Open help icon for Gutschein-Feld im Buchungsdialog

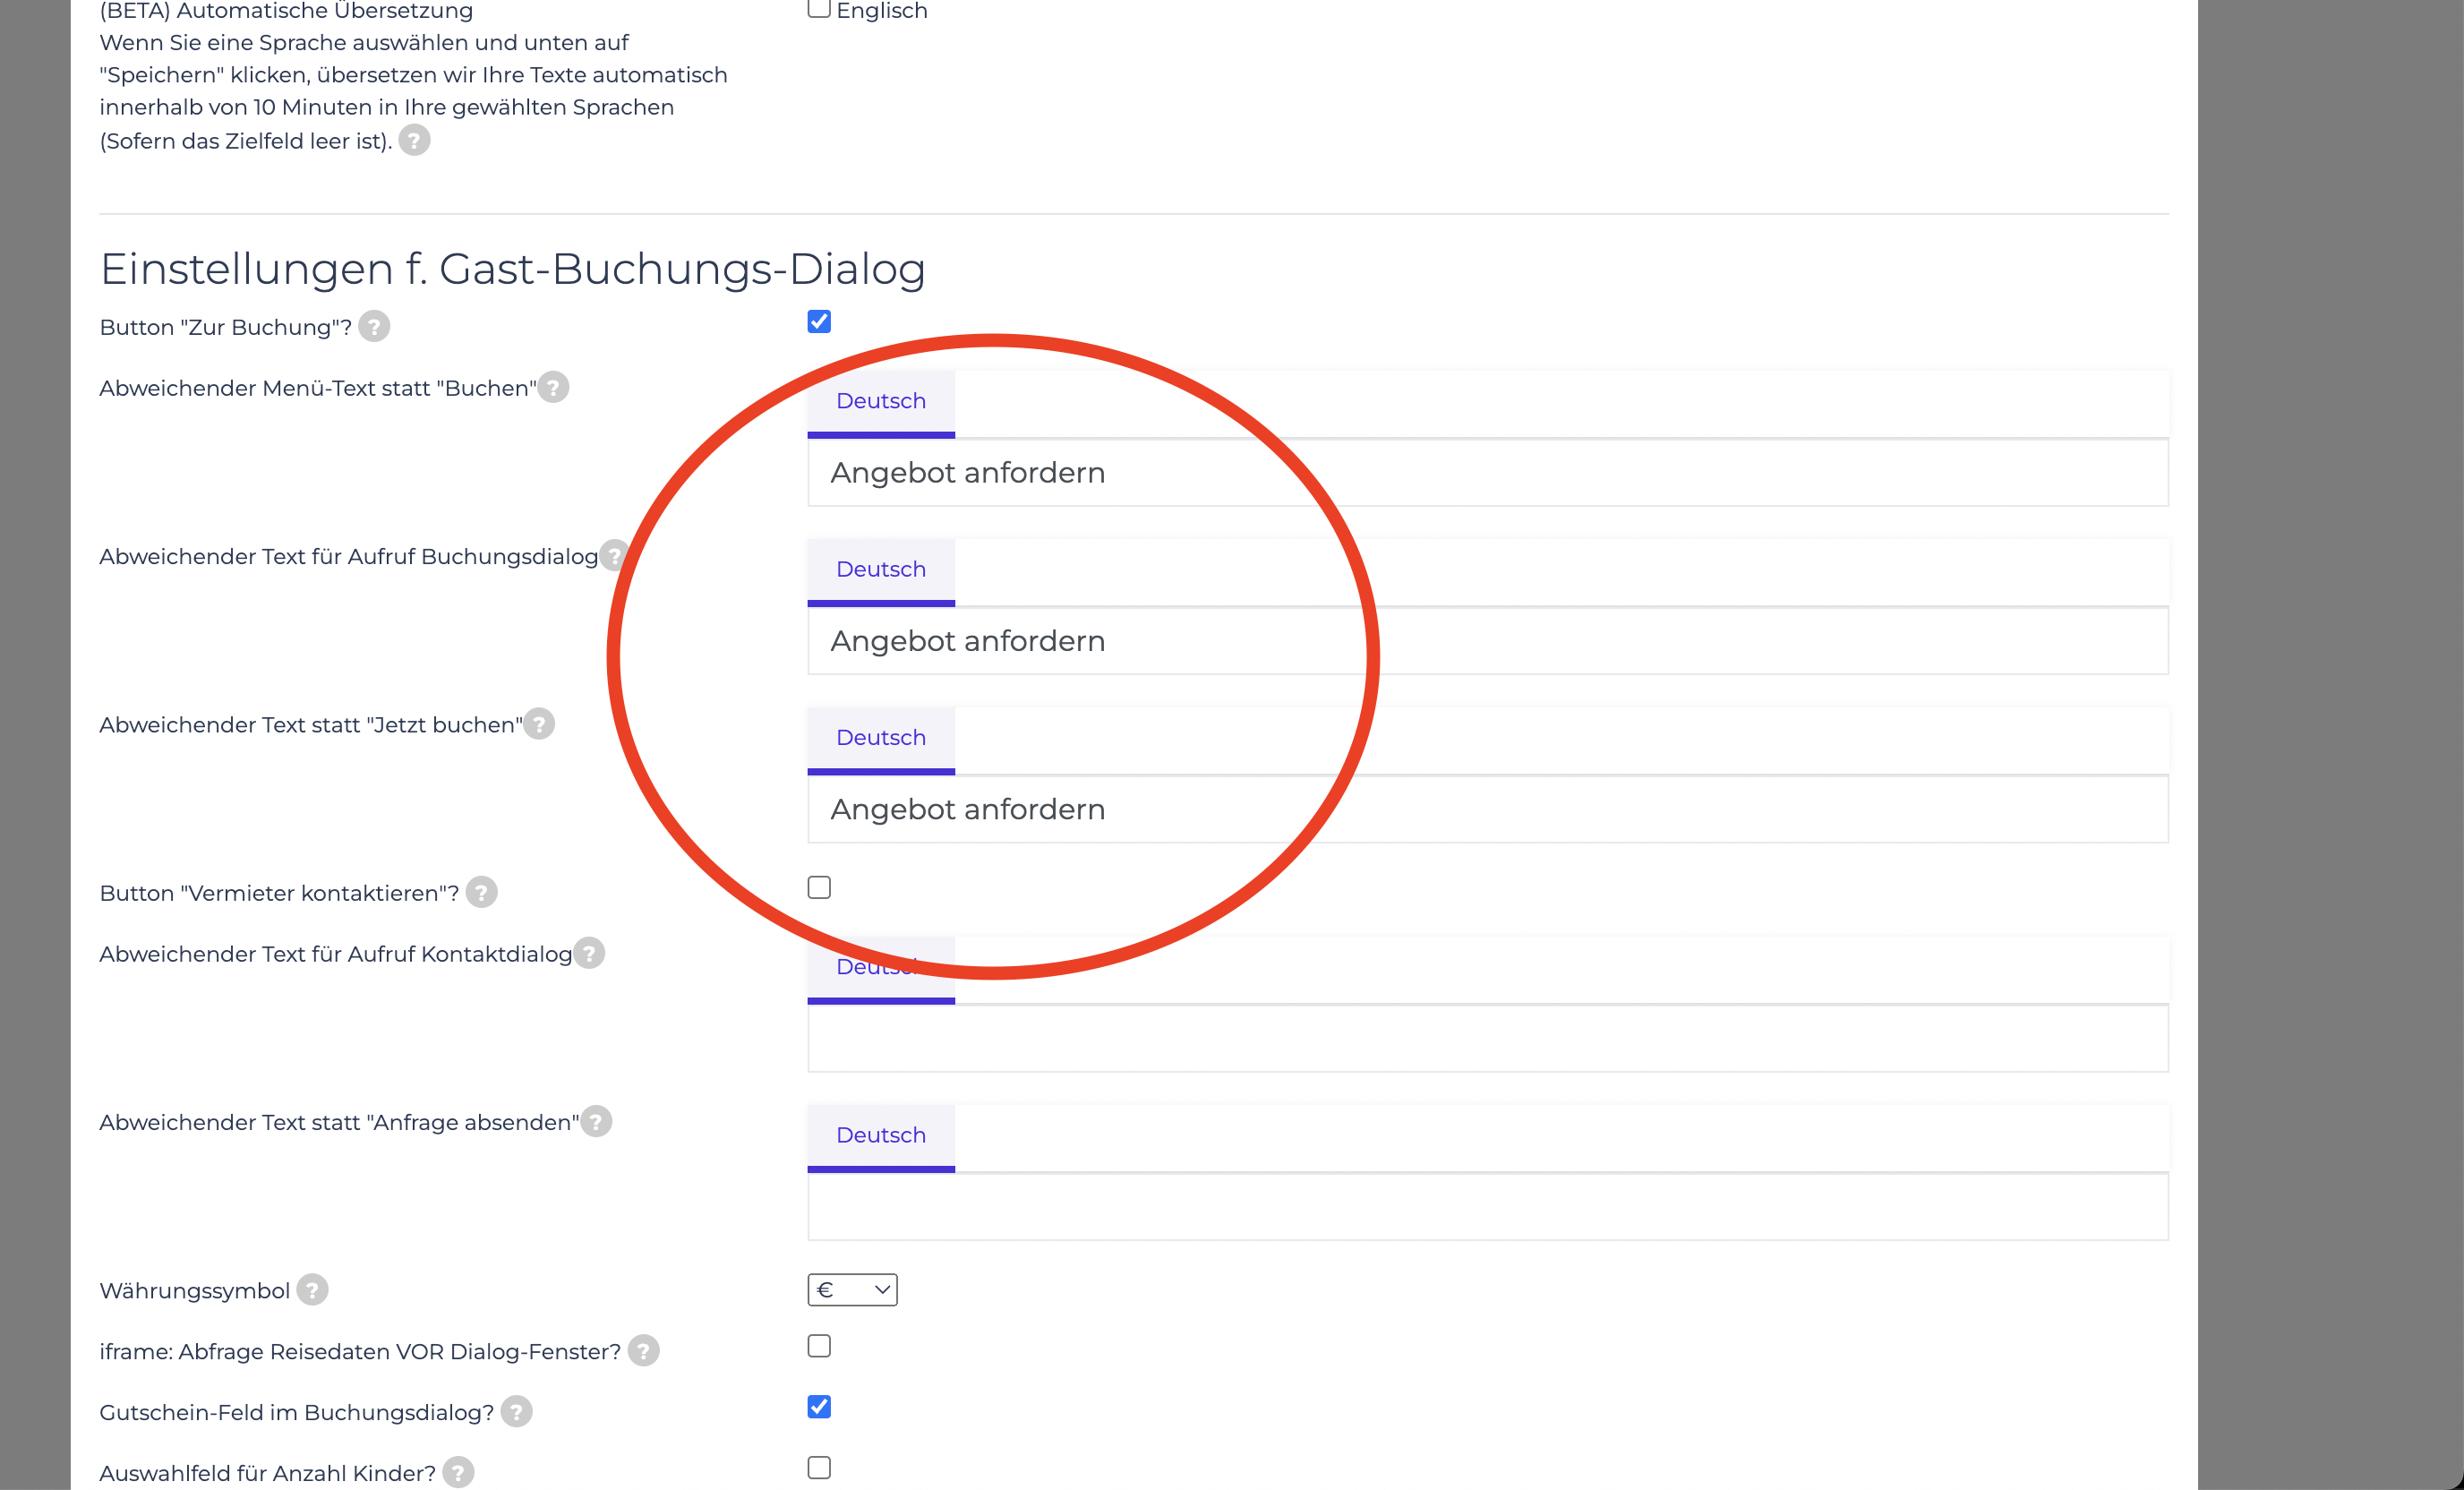pos(516,1412)
